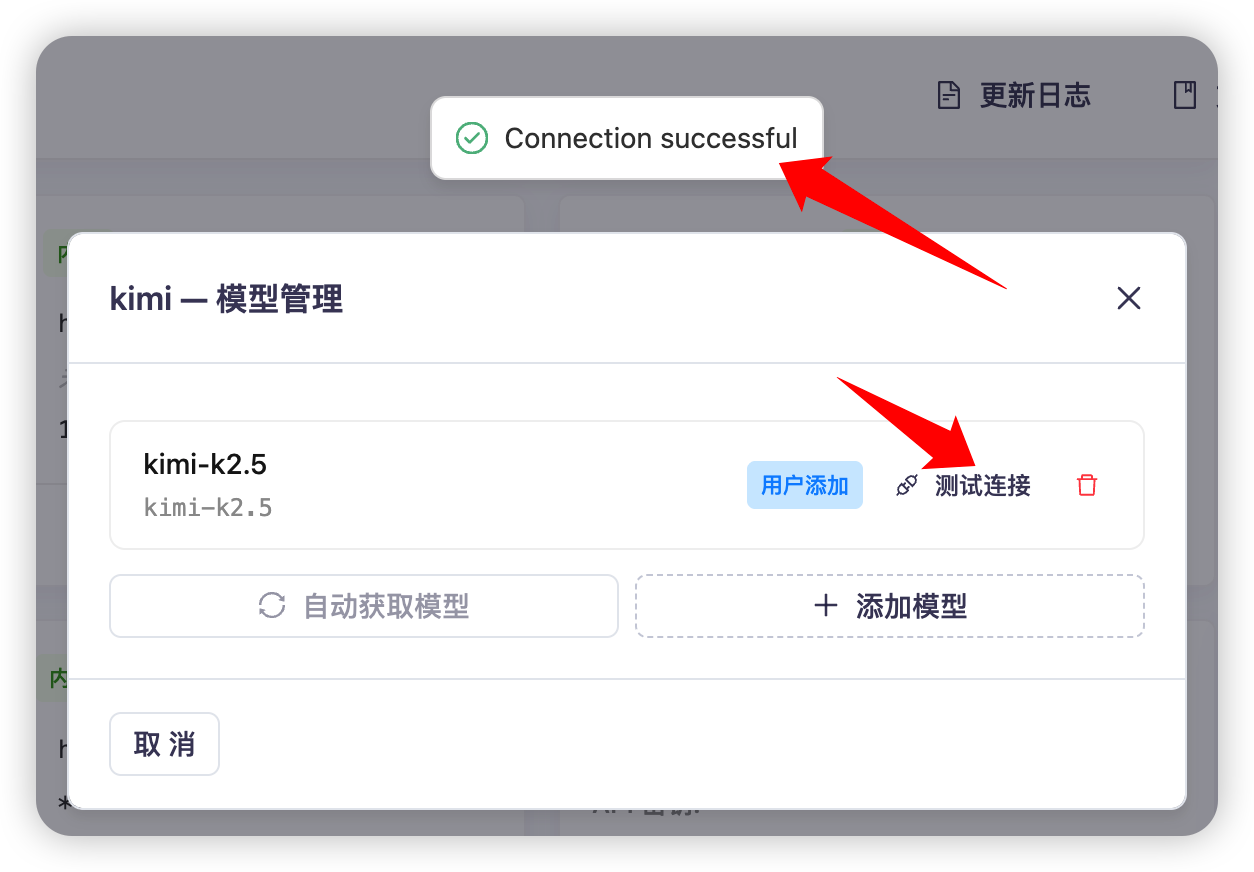Click the plug icon beside 测试连接
The height and width of the screenshot is (872, 1254).
pyautogui.click(x=907, y=486)
